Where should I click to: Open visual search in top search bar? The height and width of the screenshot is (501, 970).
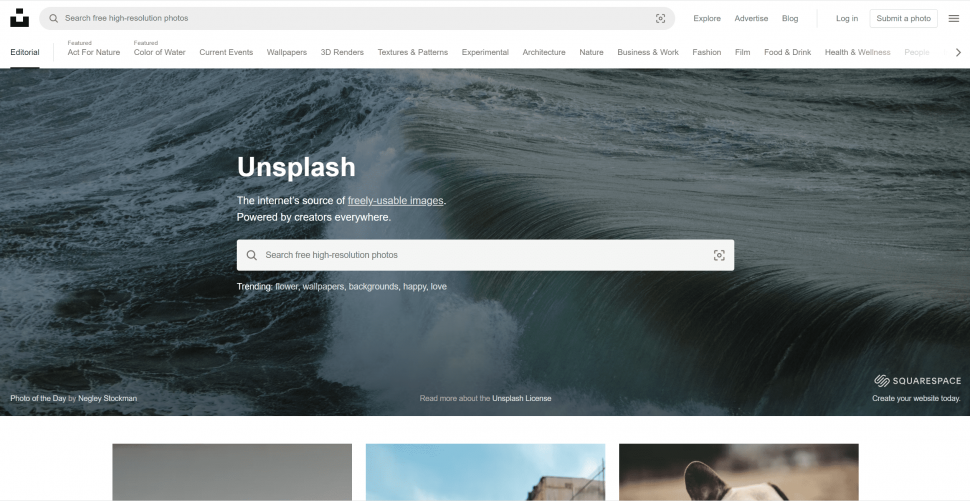click(x=660, y=19)
